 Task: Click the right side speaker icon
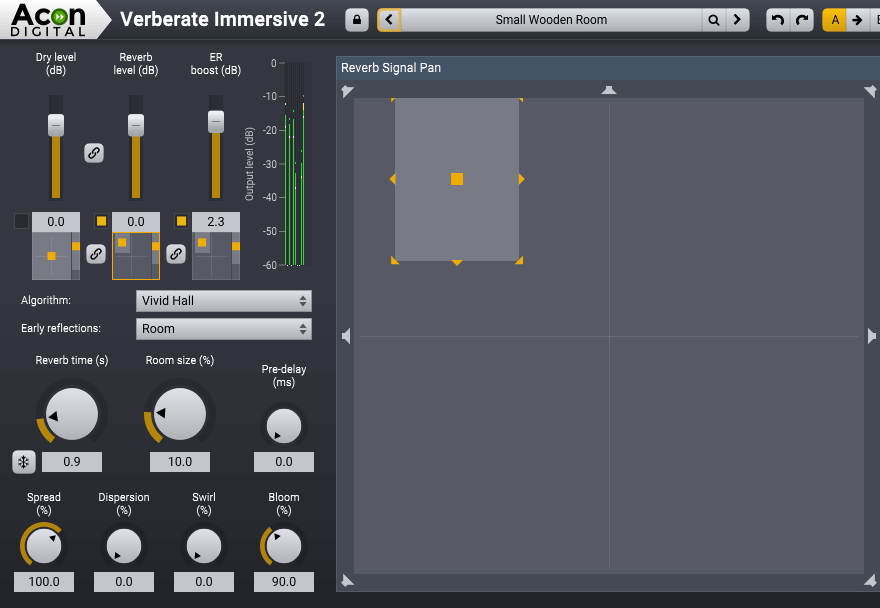click(872, 336)
